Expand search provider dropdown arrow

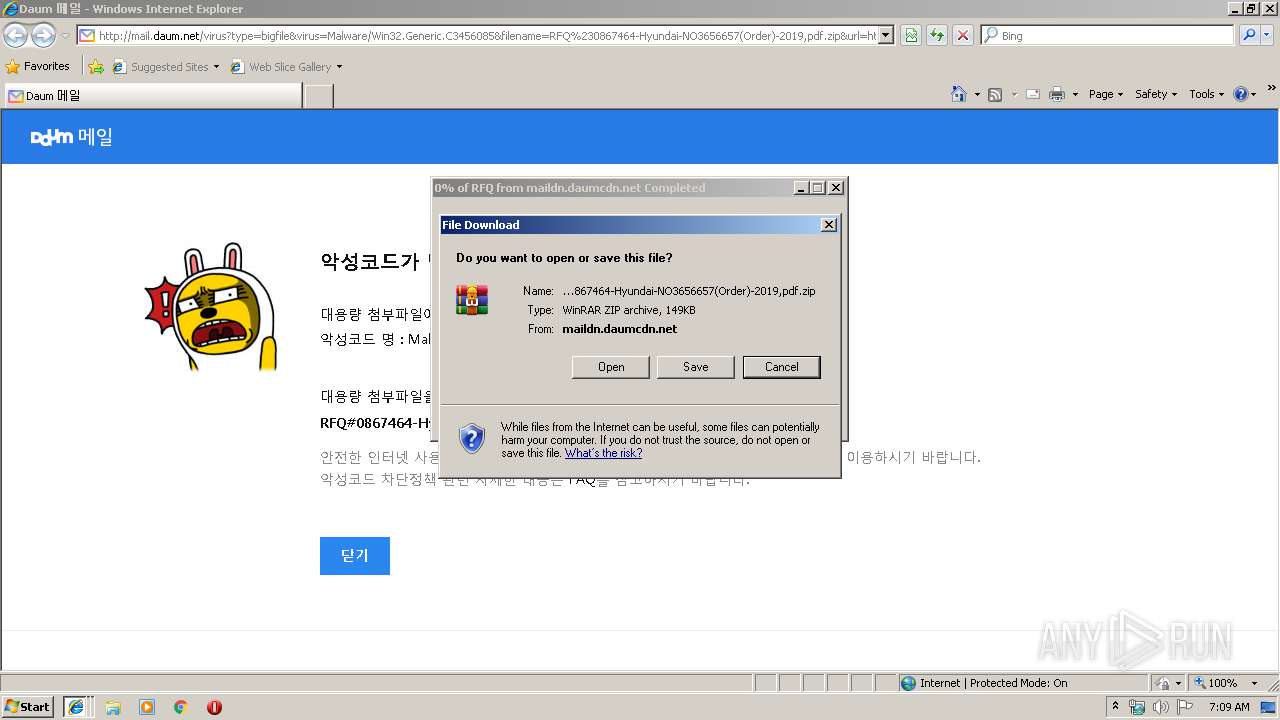pos(1268,35)
